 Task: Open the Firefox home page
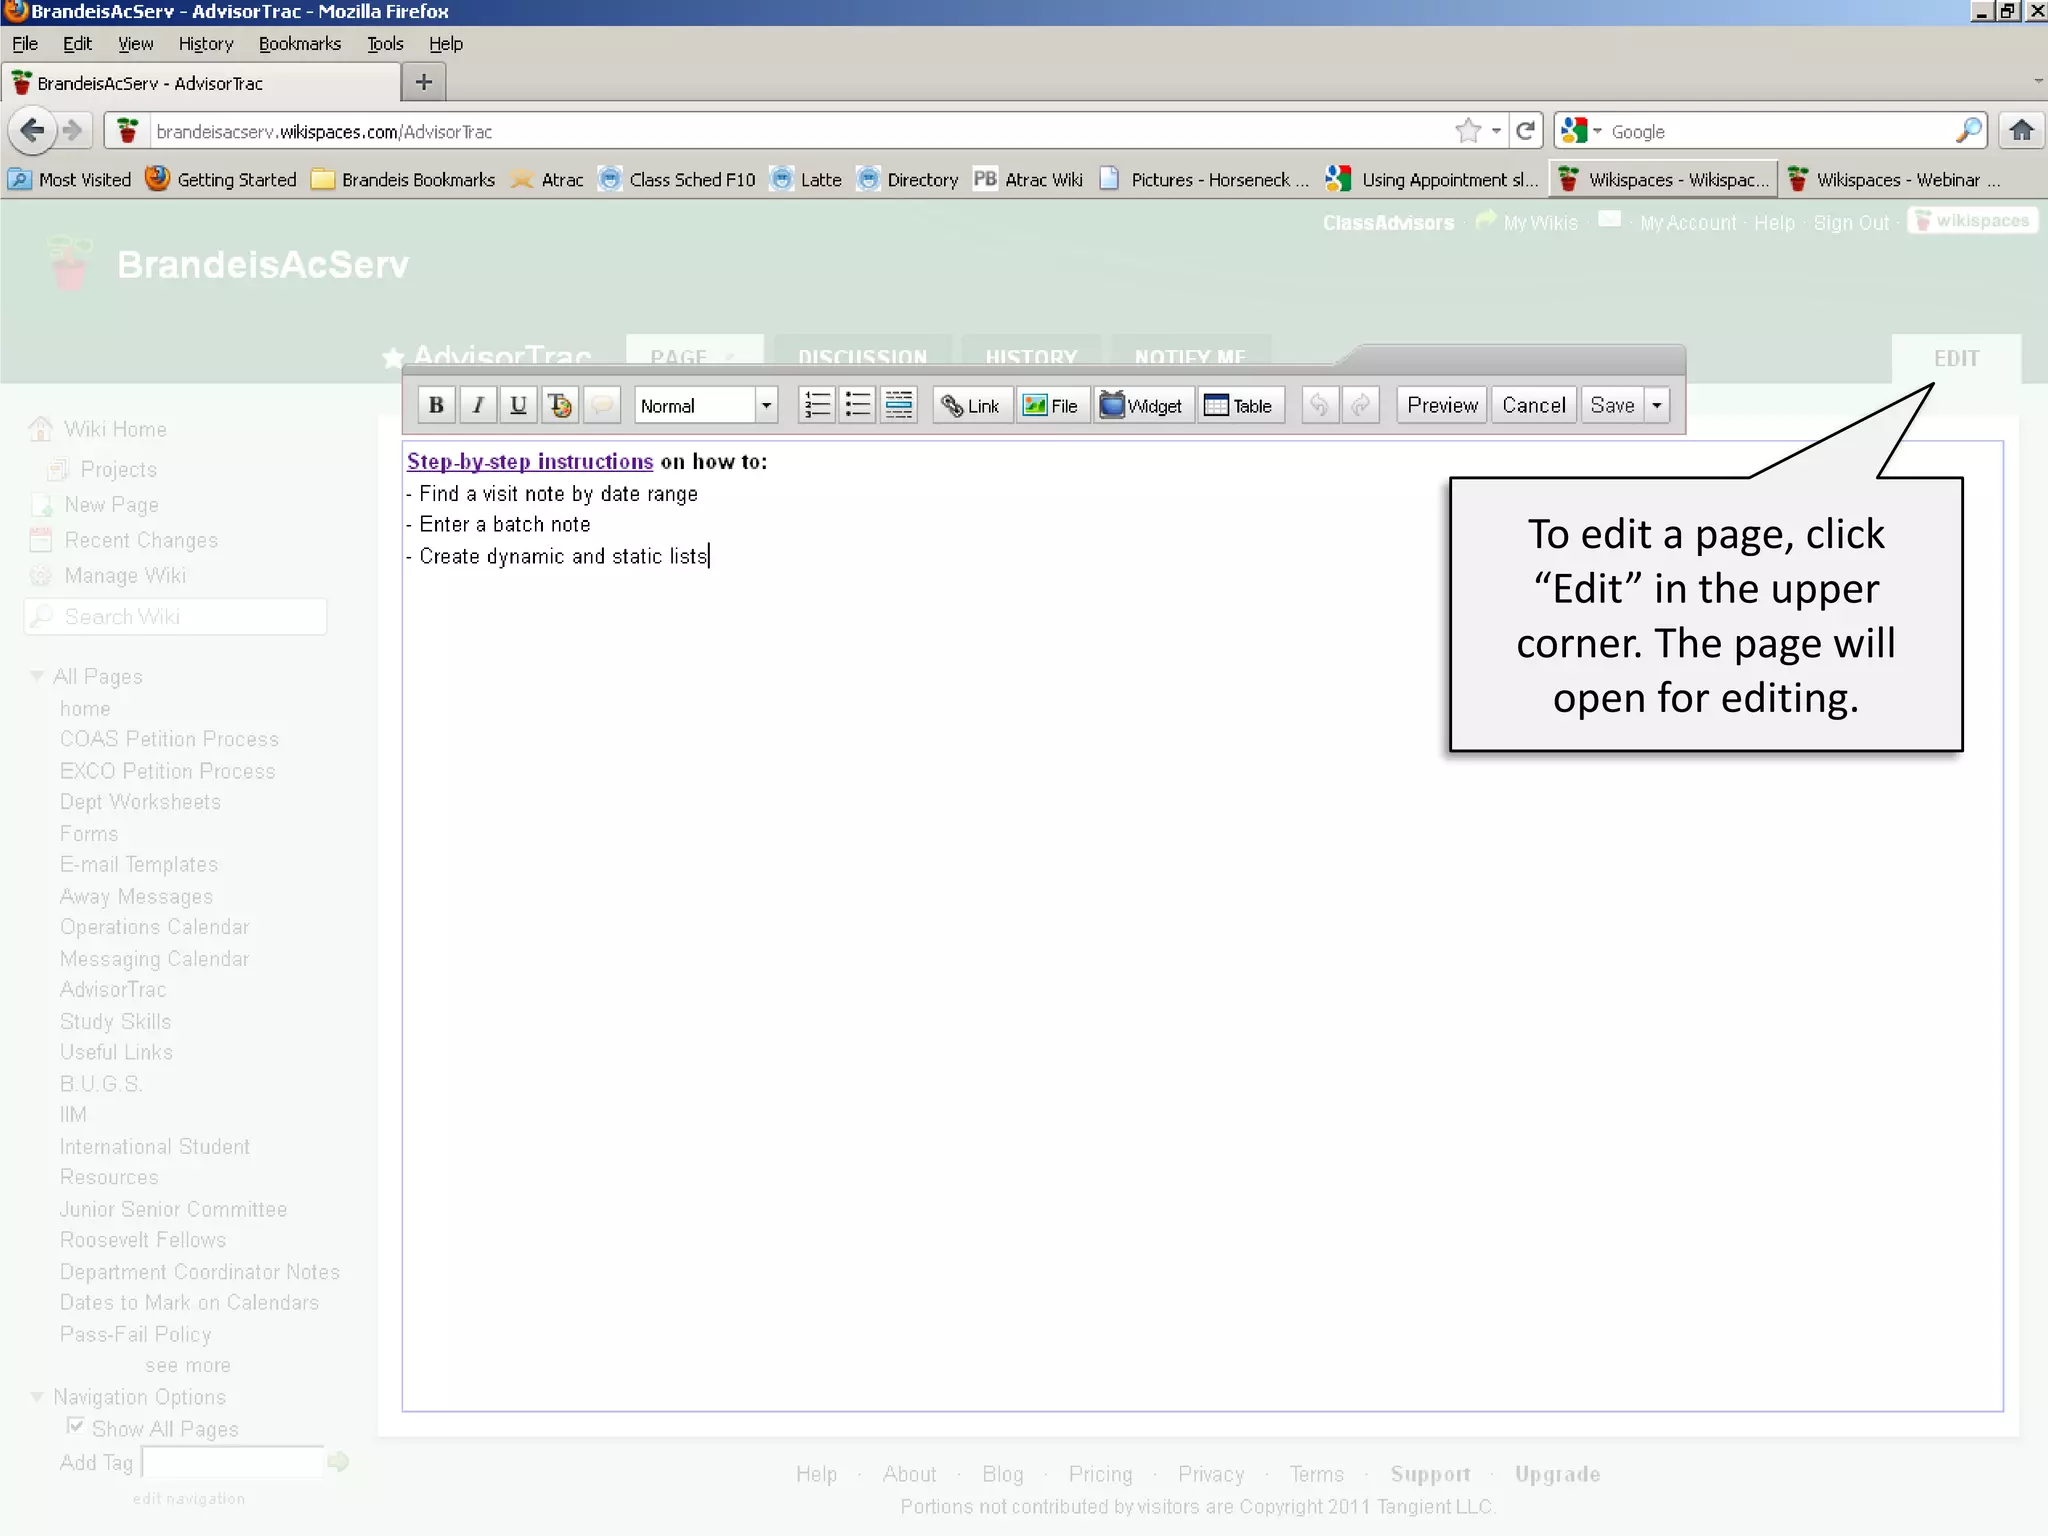click(2021, 131)
